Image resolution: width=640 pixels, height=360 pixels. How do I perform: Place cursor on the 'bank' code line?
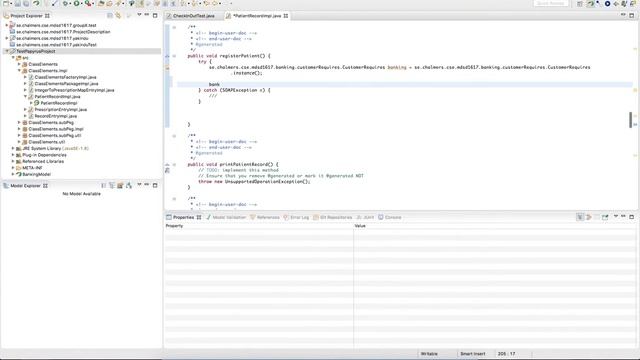point(214,84)
